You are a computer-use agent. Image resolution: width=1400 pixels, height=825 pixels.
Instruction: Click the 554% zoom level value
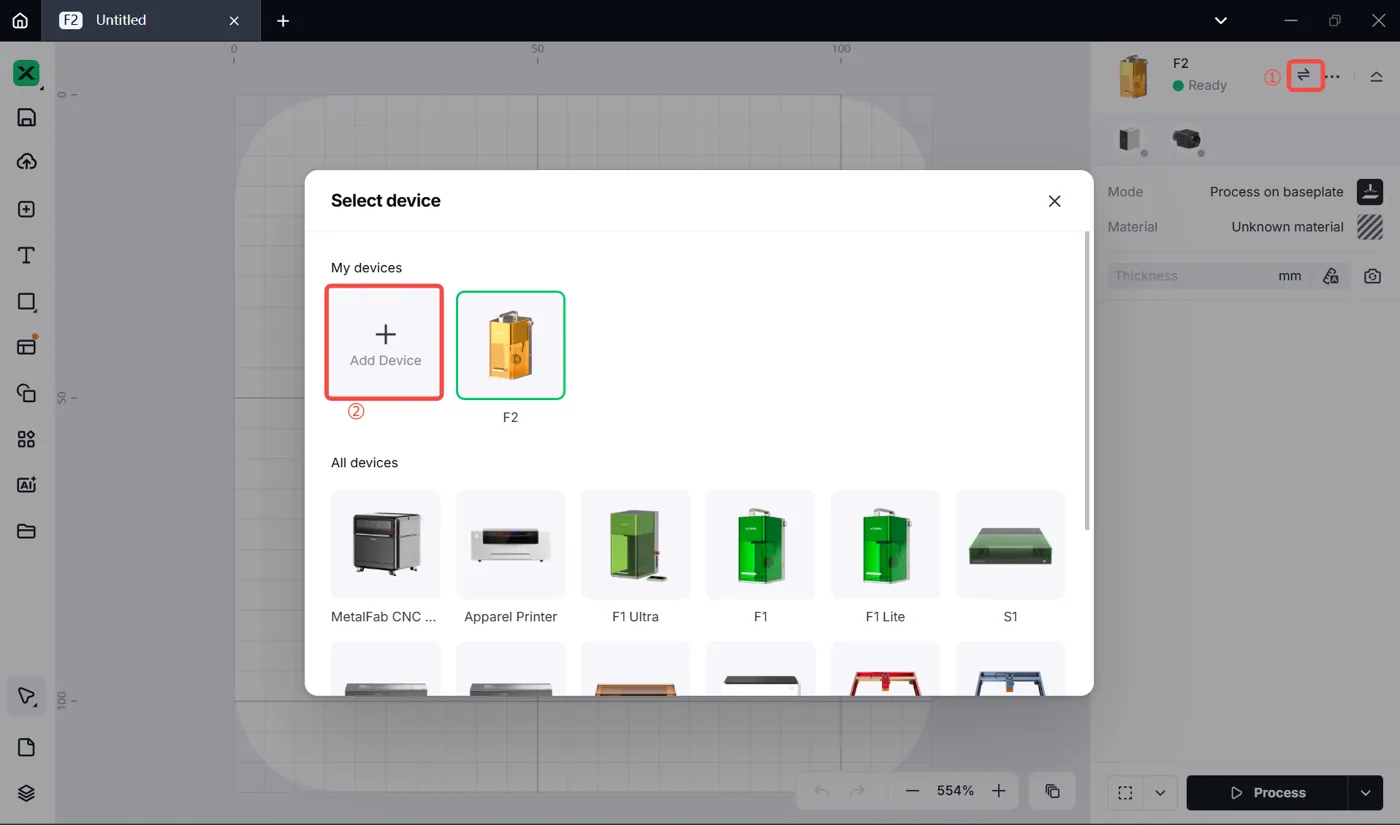click(x=955, y=791)
